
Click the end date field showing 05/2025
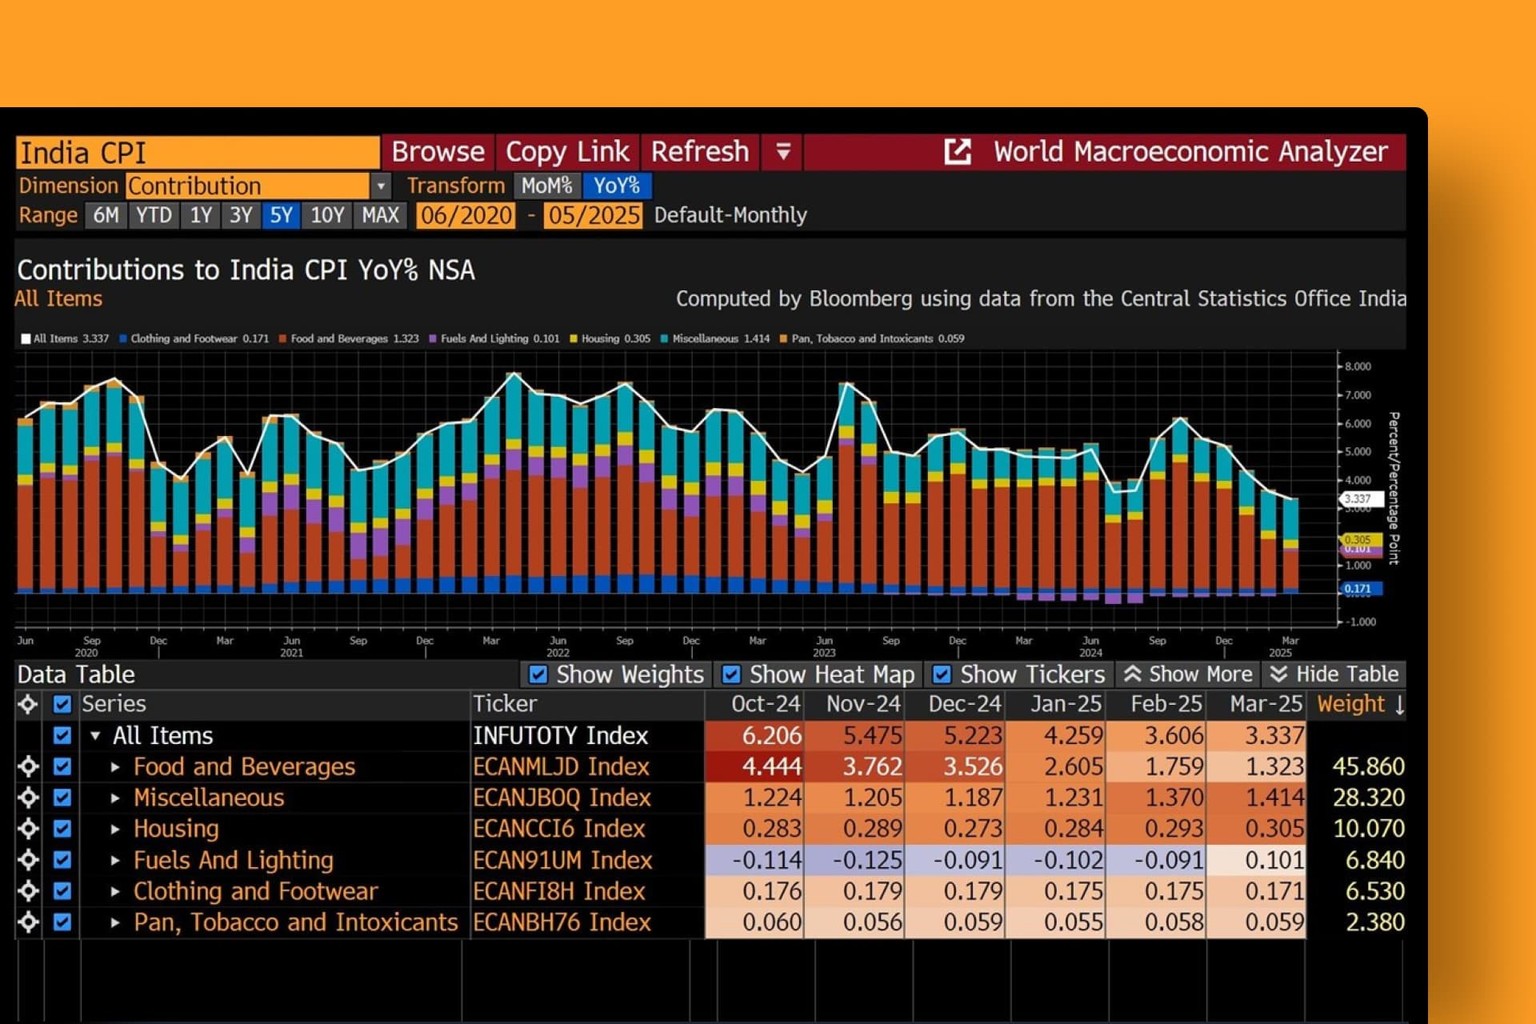(592, 215)
